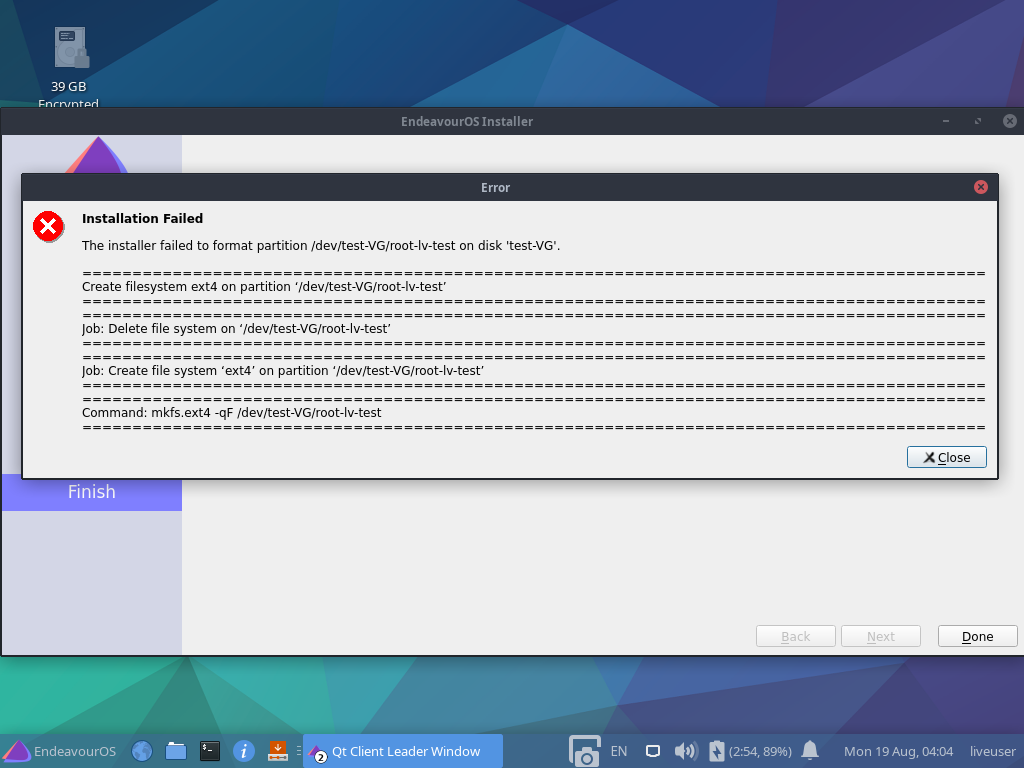The width and height of the screenshot is (1024, 768).
Task: Open the volume speaker control
Action: point(686,751)
